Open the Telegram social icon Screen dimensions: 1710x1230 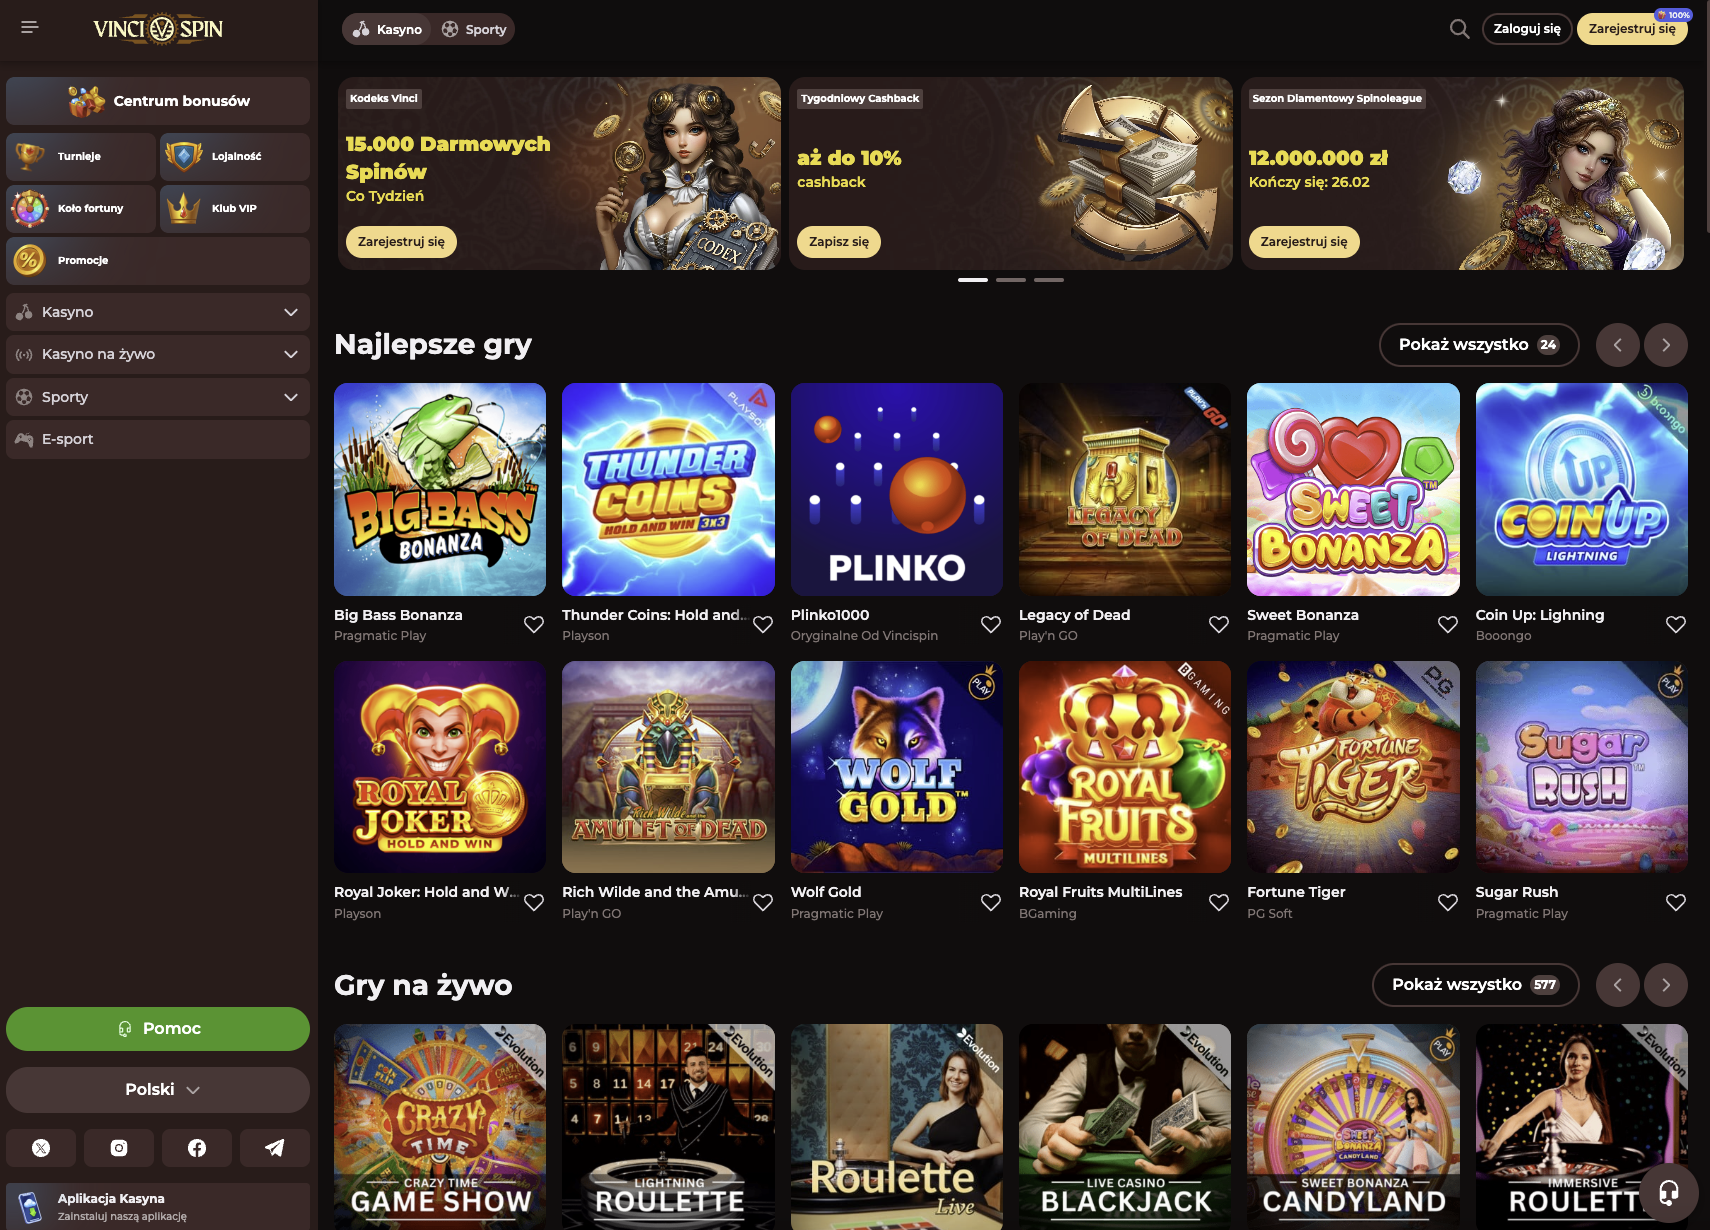[275, 1148]
